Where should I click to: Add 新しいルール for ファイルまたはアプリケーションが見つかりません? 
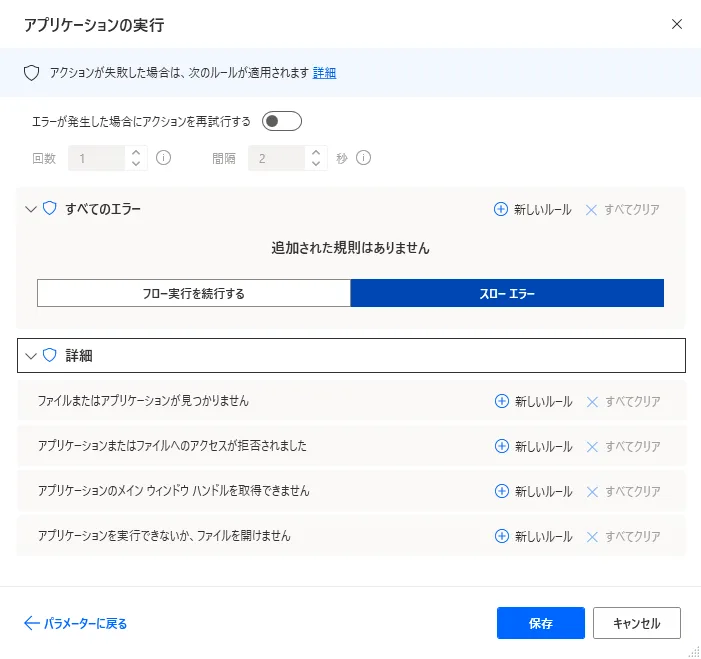pos(533,401)
